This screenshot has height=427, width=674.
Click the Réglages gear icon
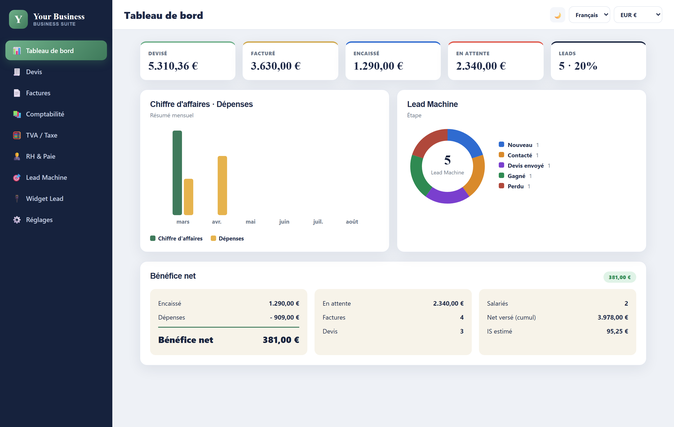tap(17, 220)
